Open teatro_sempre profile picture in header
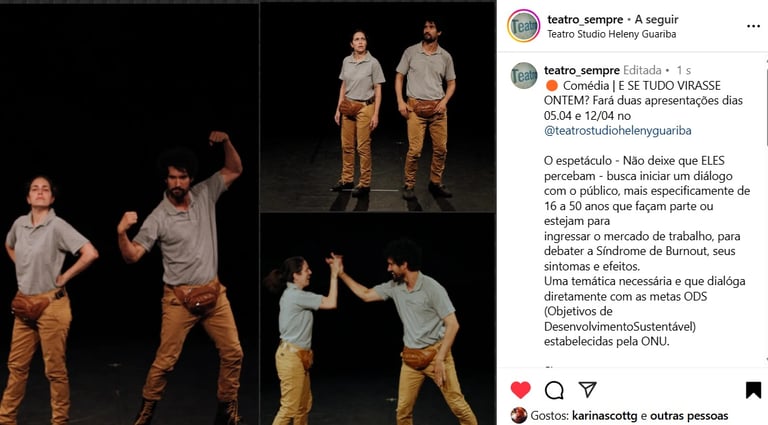 tap(524, 26)
